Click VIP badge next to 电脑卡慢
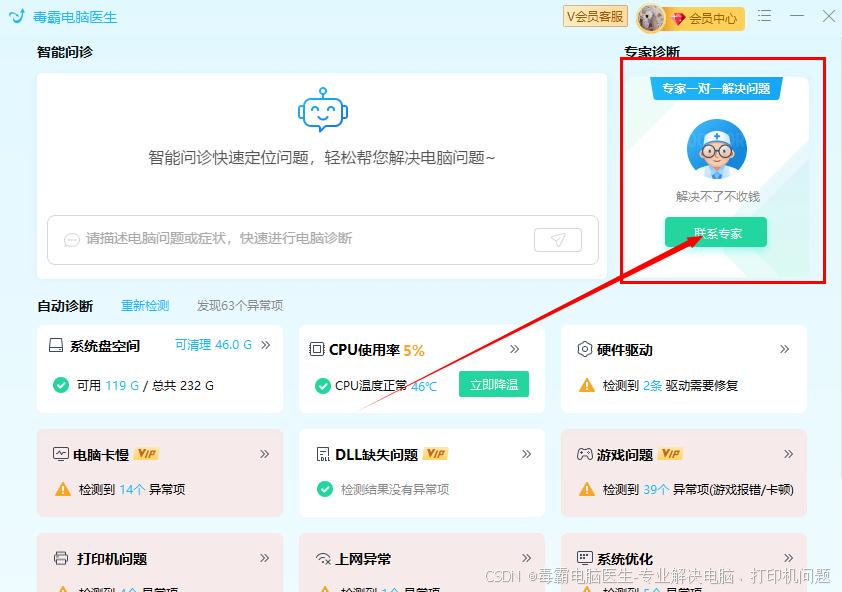842x592 pixels. point(146,454)
